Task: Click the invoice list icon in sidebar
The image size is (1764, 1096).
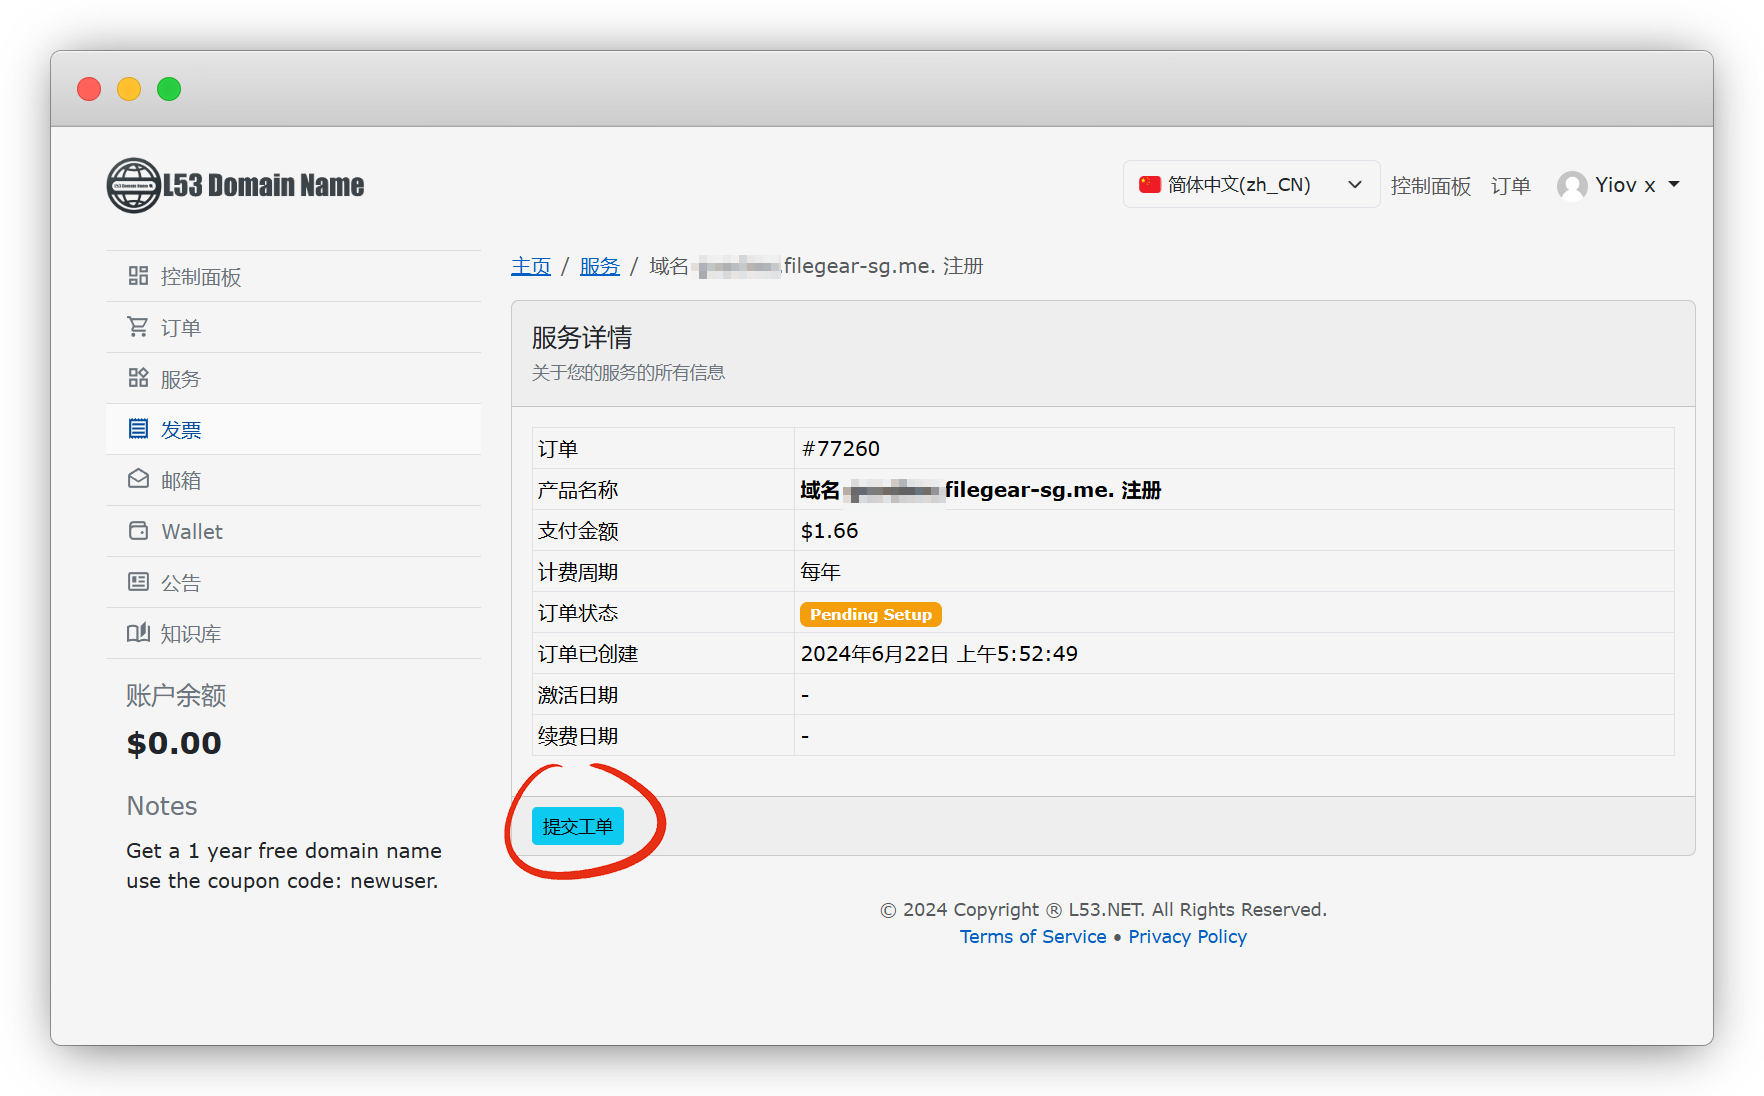Action: [x=138, y=429]
